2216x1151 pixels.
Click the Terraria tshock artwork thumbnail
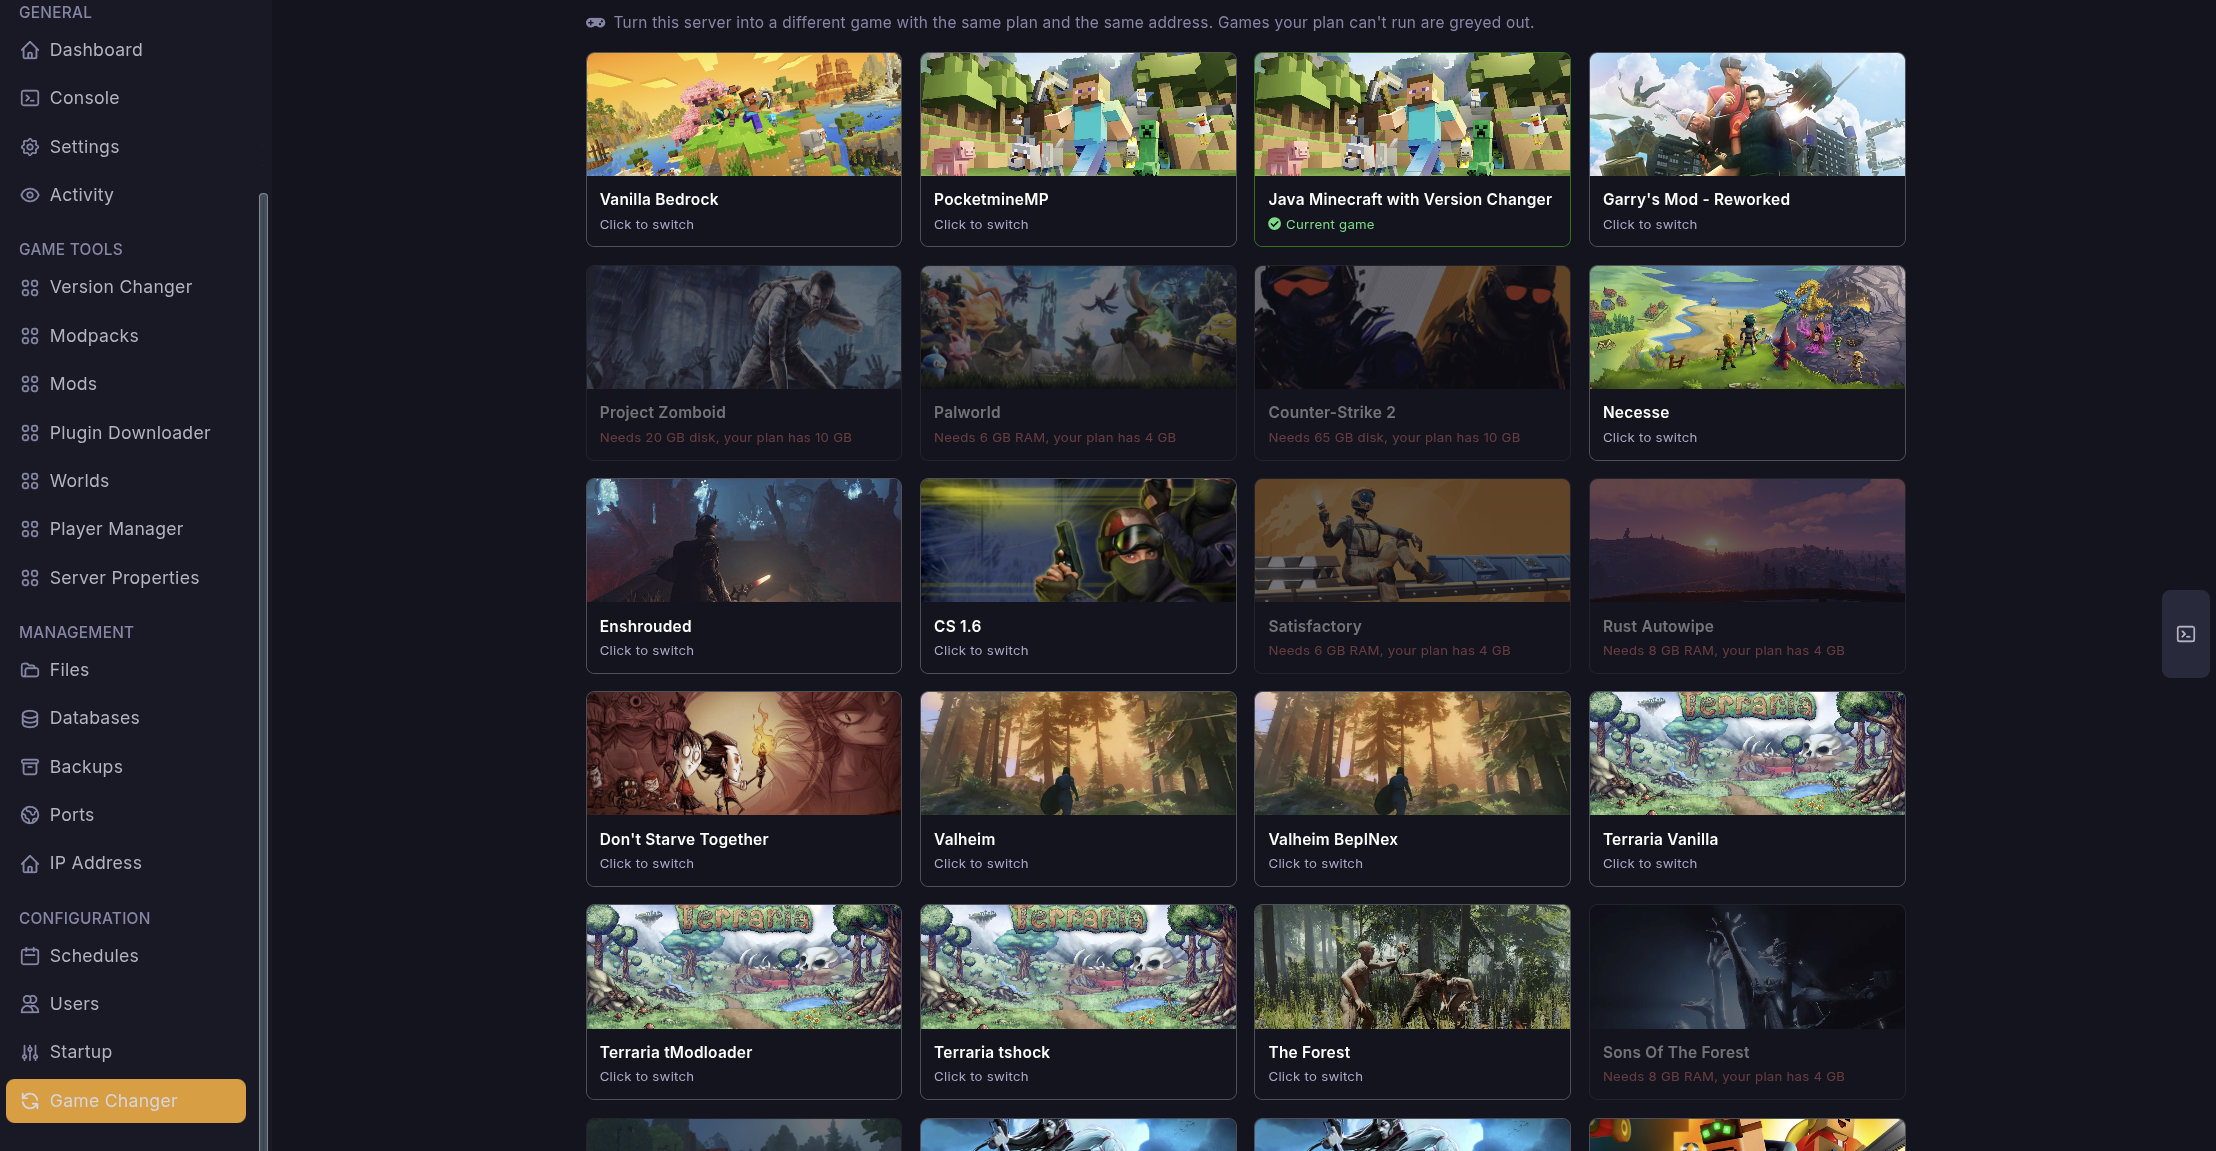(1078, 967)
